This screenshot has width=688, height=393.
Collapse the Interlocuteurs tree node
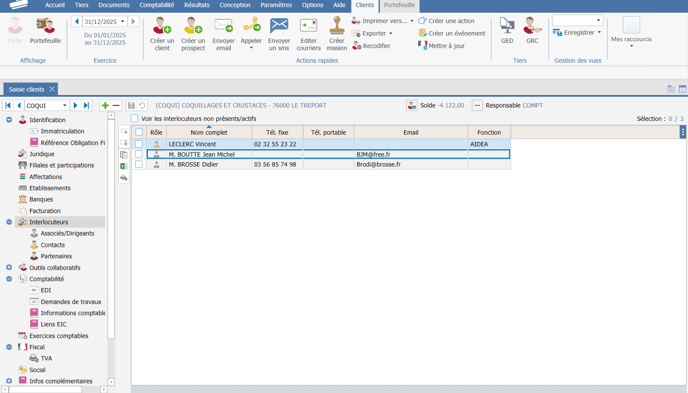(x=9, y=222)
